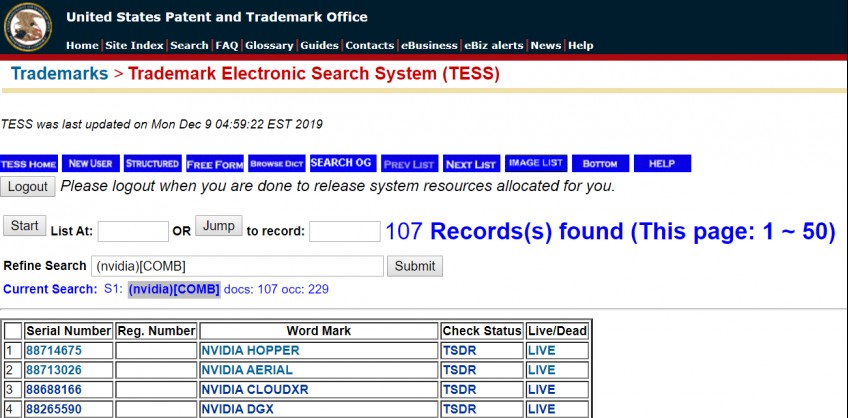The width and height of the screenshot is (848, 418).
Task: Go to Search in top navigation
Action: 189,46
